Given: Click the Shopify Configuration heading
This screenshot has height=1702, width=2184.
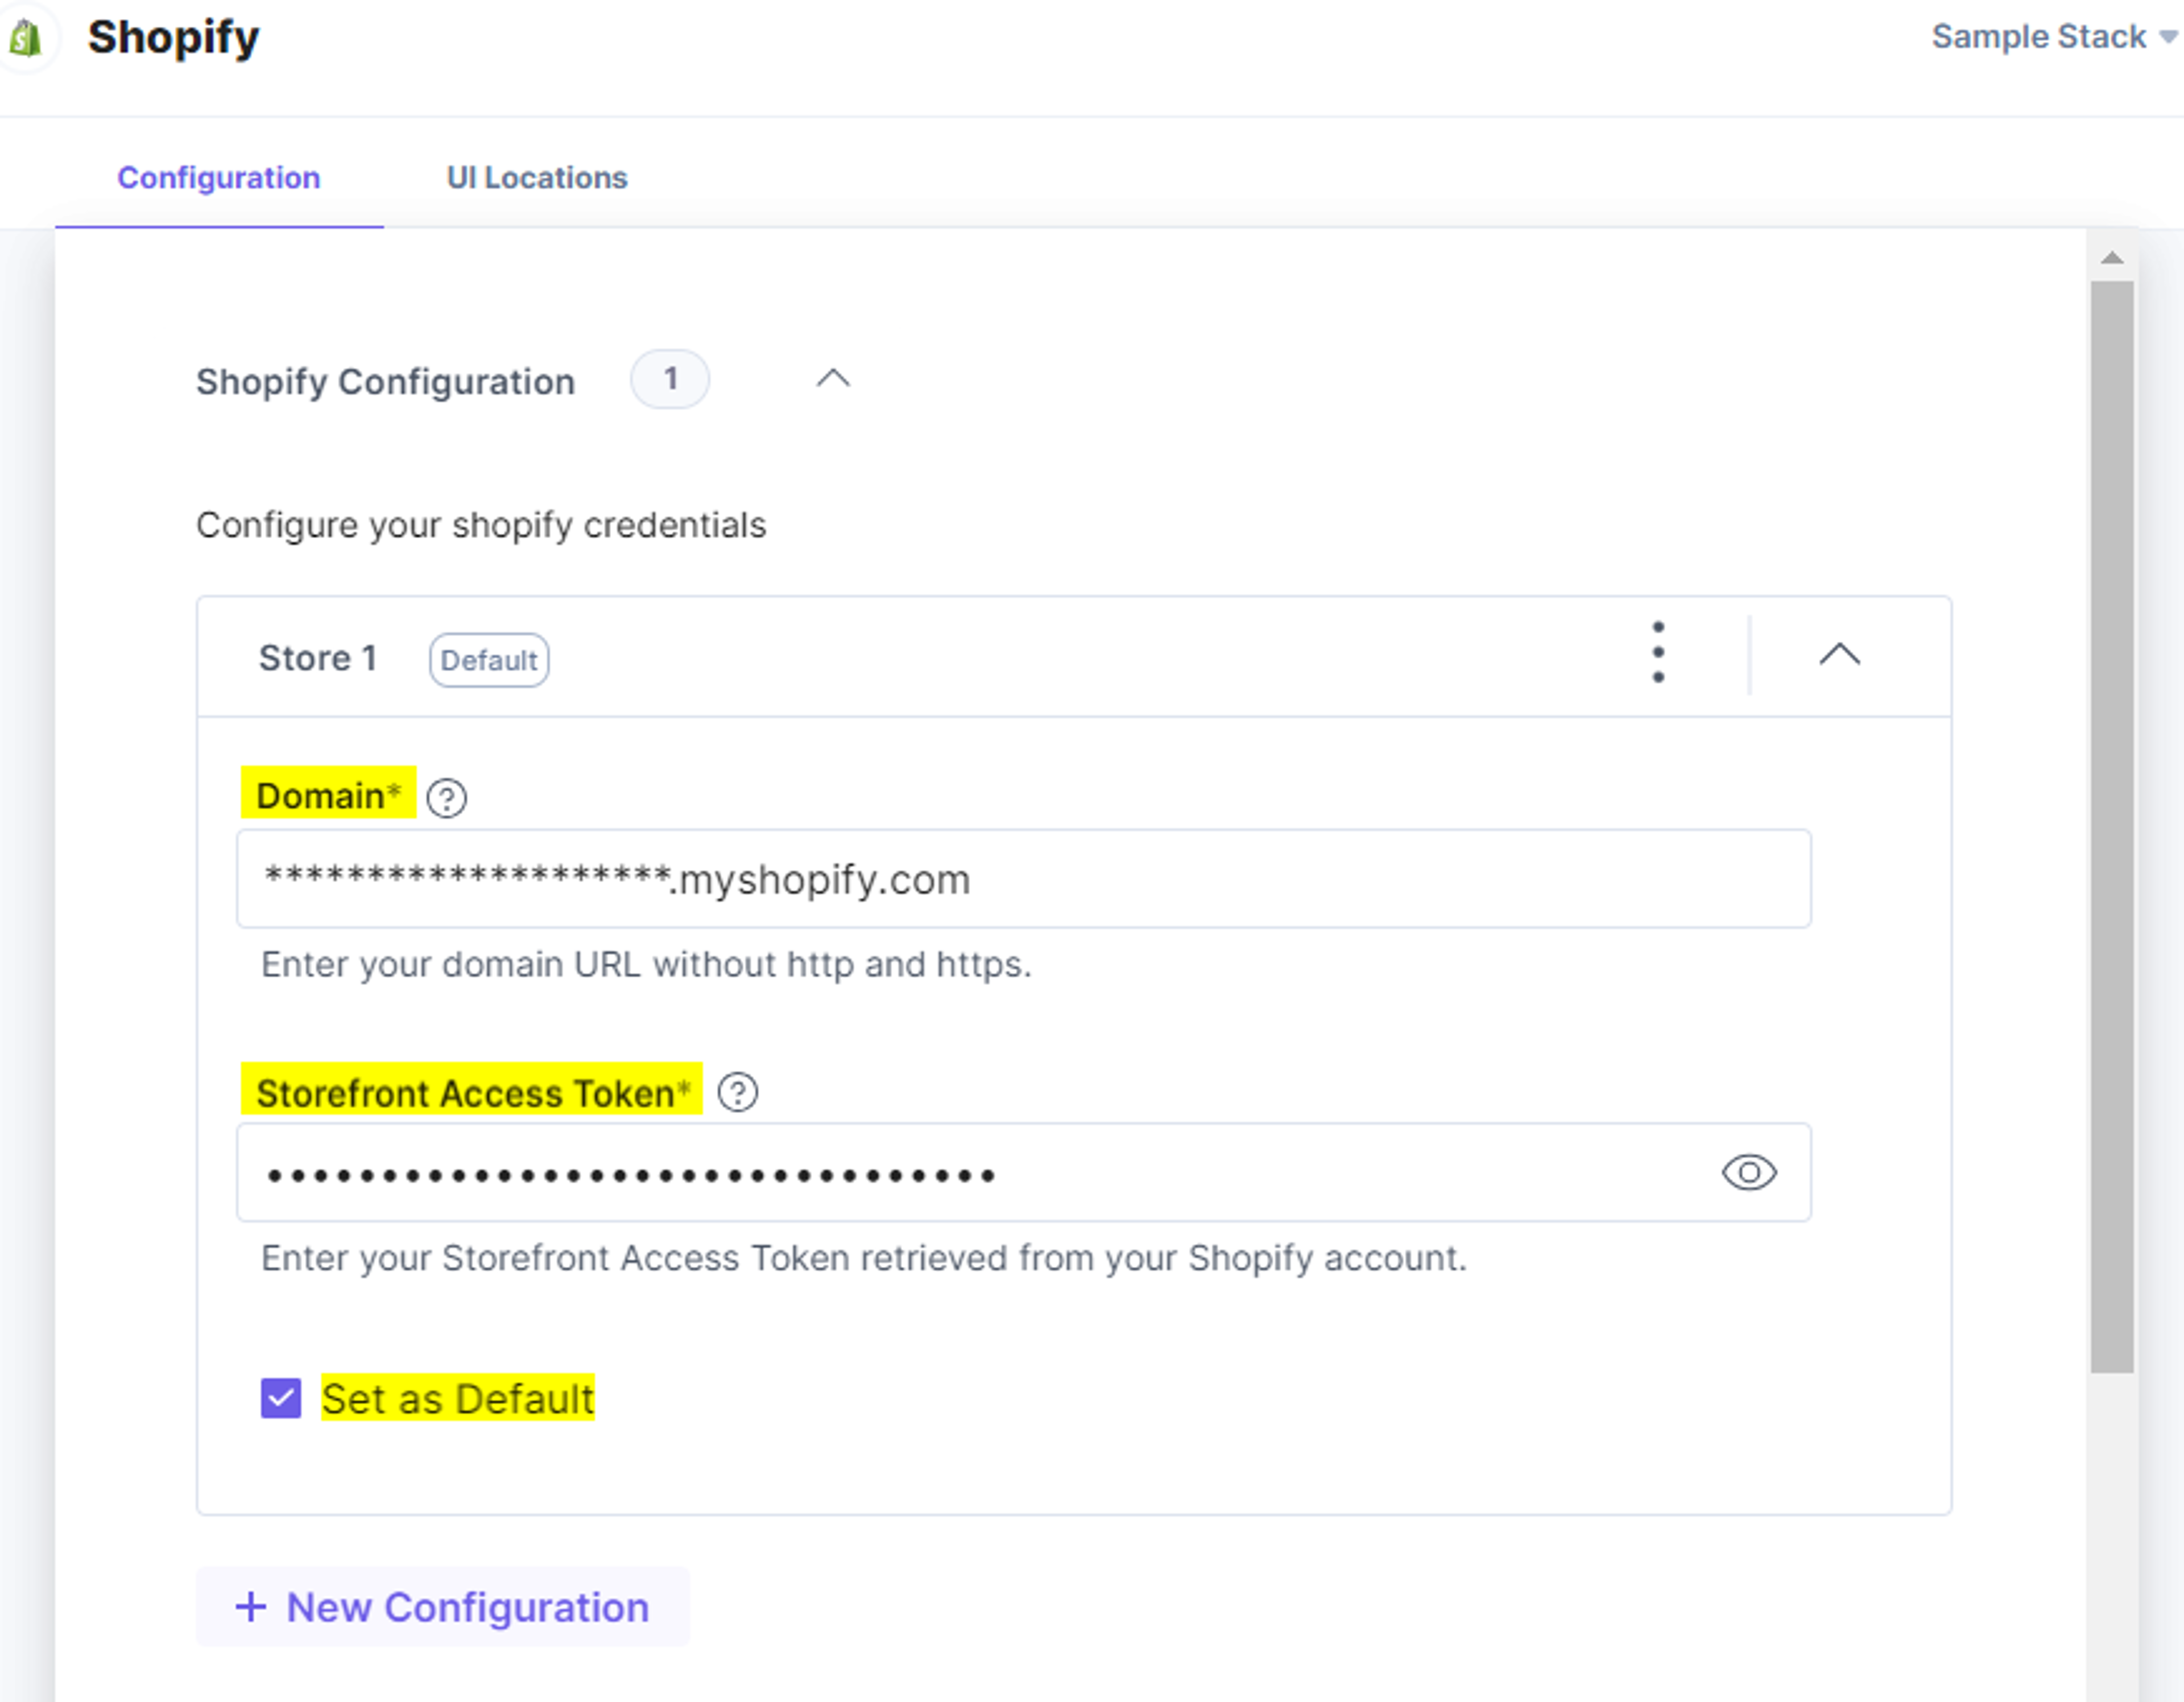Looking at the screenshot, I should 385,382.
